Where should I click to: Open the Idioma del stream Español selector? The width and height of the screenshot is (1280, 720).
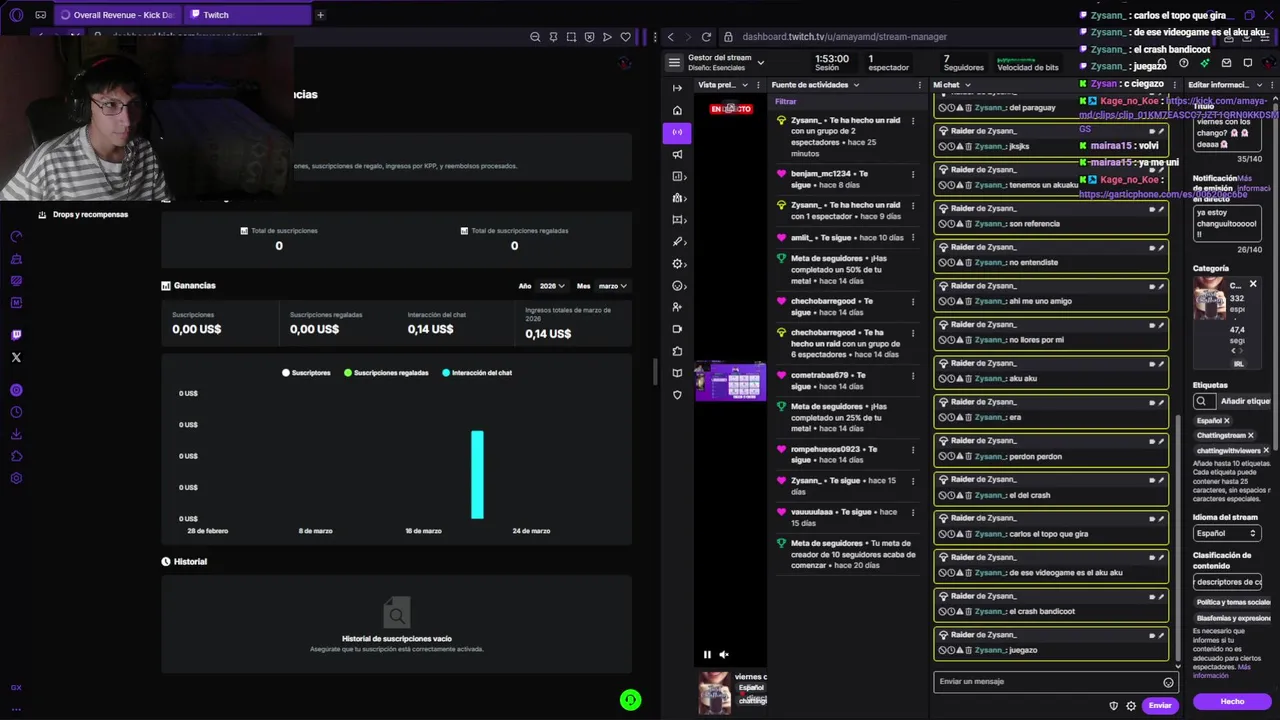(x=1226, y=534)
